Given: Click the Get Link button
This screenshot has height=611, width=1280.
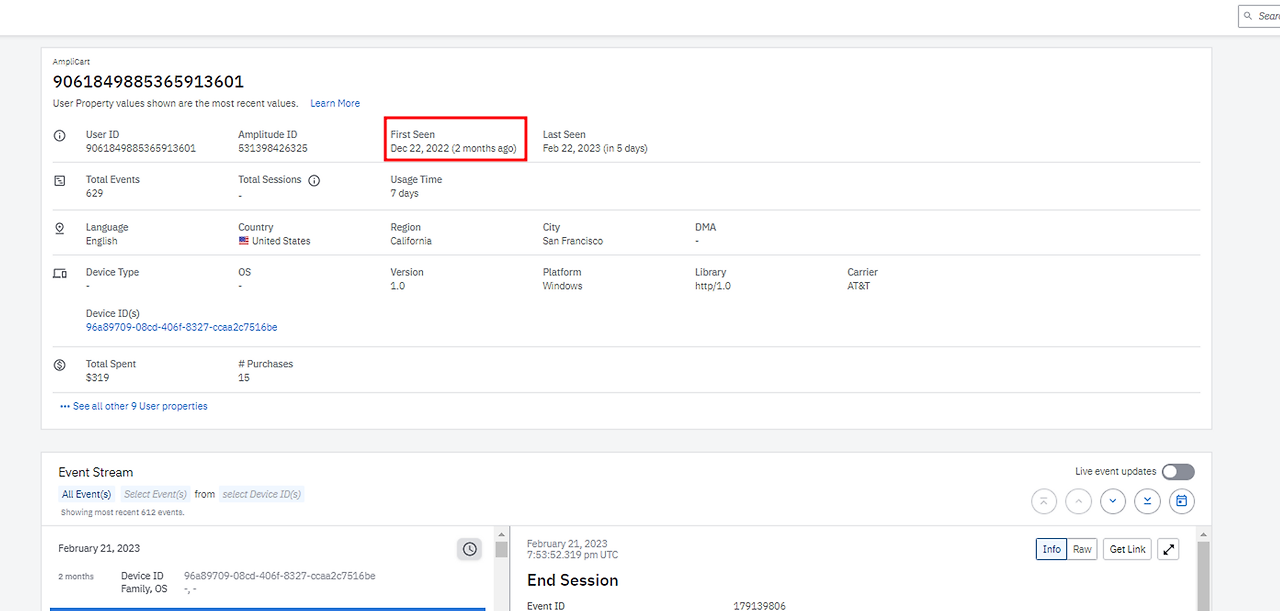Looking at the screenshot, I should tap(1128, 549).
